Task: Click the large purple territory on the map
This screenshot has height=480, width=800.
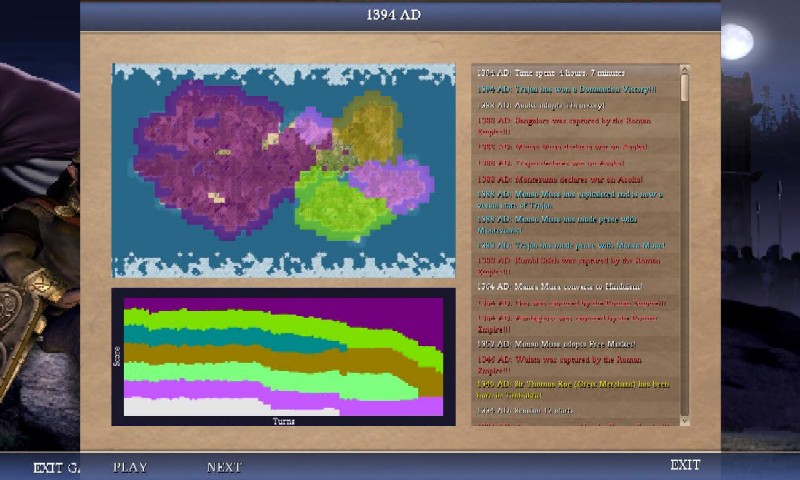Action: pos(210,150)
